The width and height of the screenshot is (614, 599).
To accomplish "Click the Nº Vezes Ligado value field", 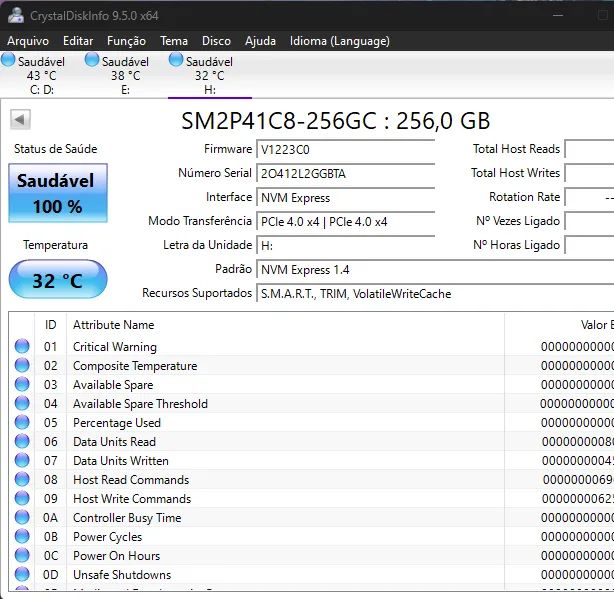I will (589, 222).
